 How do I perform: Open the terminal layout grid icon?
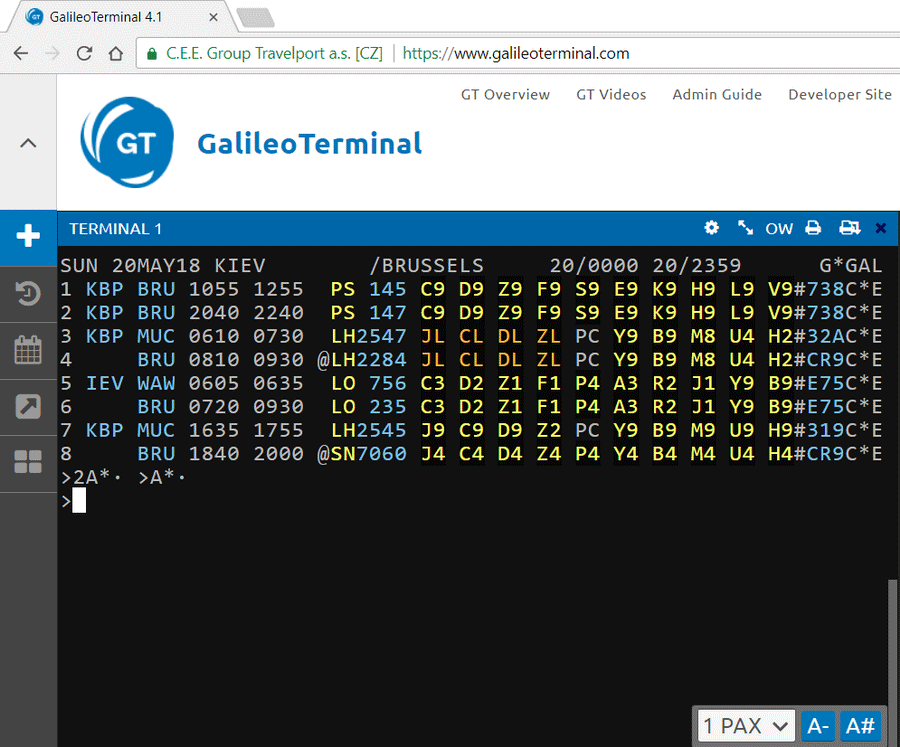pyautogui.click(x=28, y=462)
